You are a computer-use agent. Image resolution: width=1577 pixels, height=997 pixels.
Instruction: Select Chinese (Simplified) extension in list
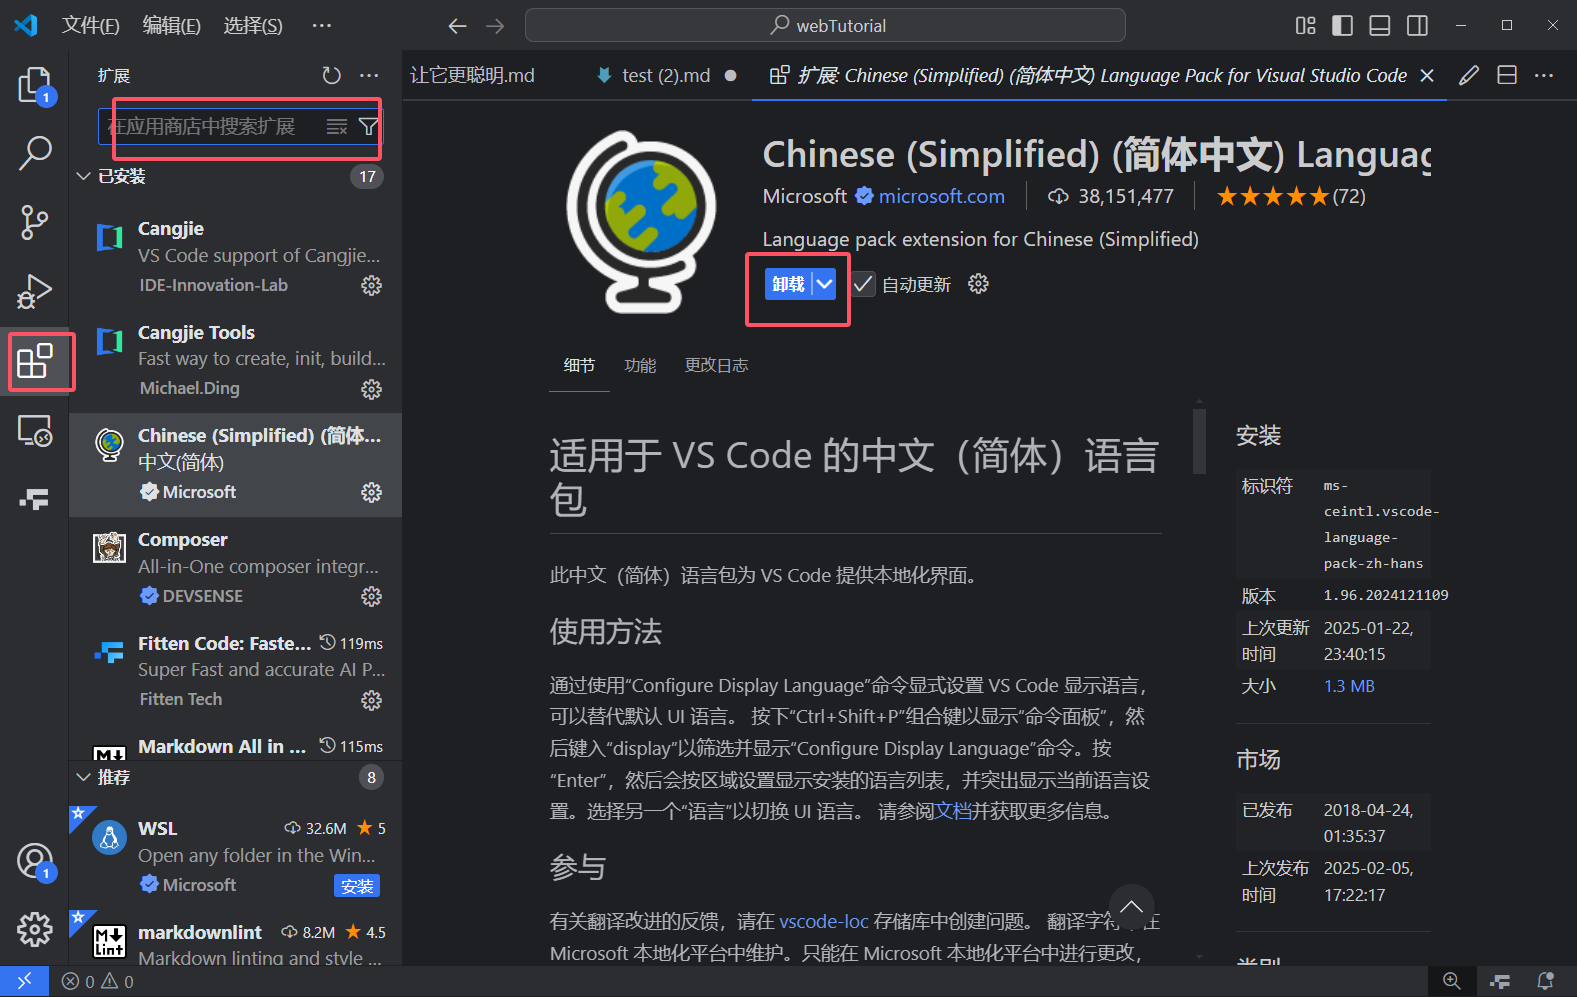point(236,465)
